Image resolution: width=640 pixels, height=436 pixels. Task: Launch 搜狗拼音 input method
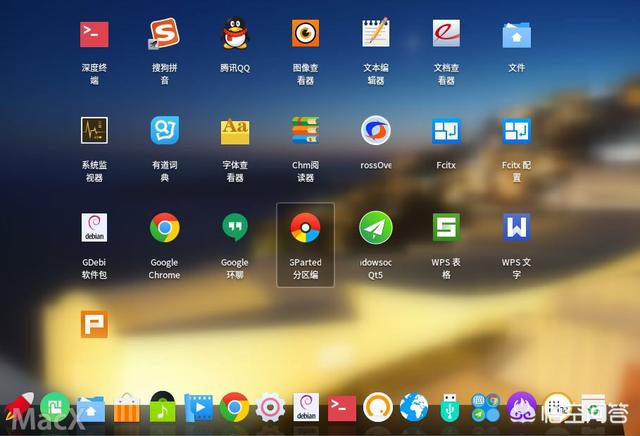164,34
